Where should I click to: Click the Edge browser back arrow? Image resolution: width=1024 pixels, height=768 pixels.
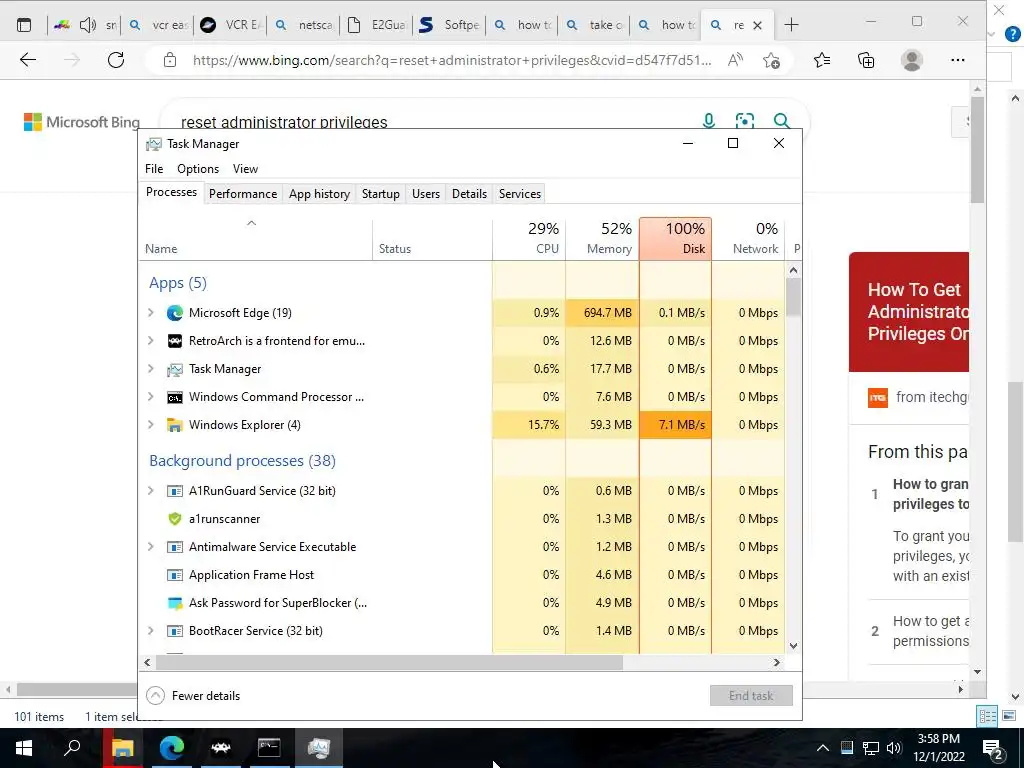tap(28, 60)
